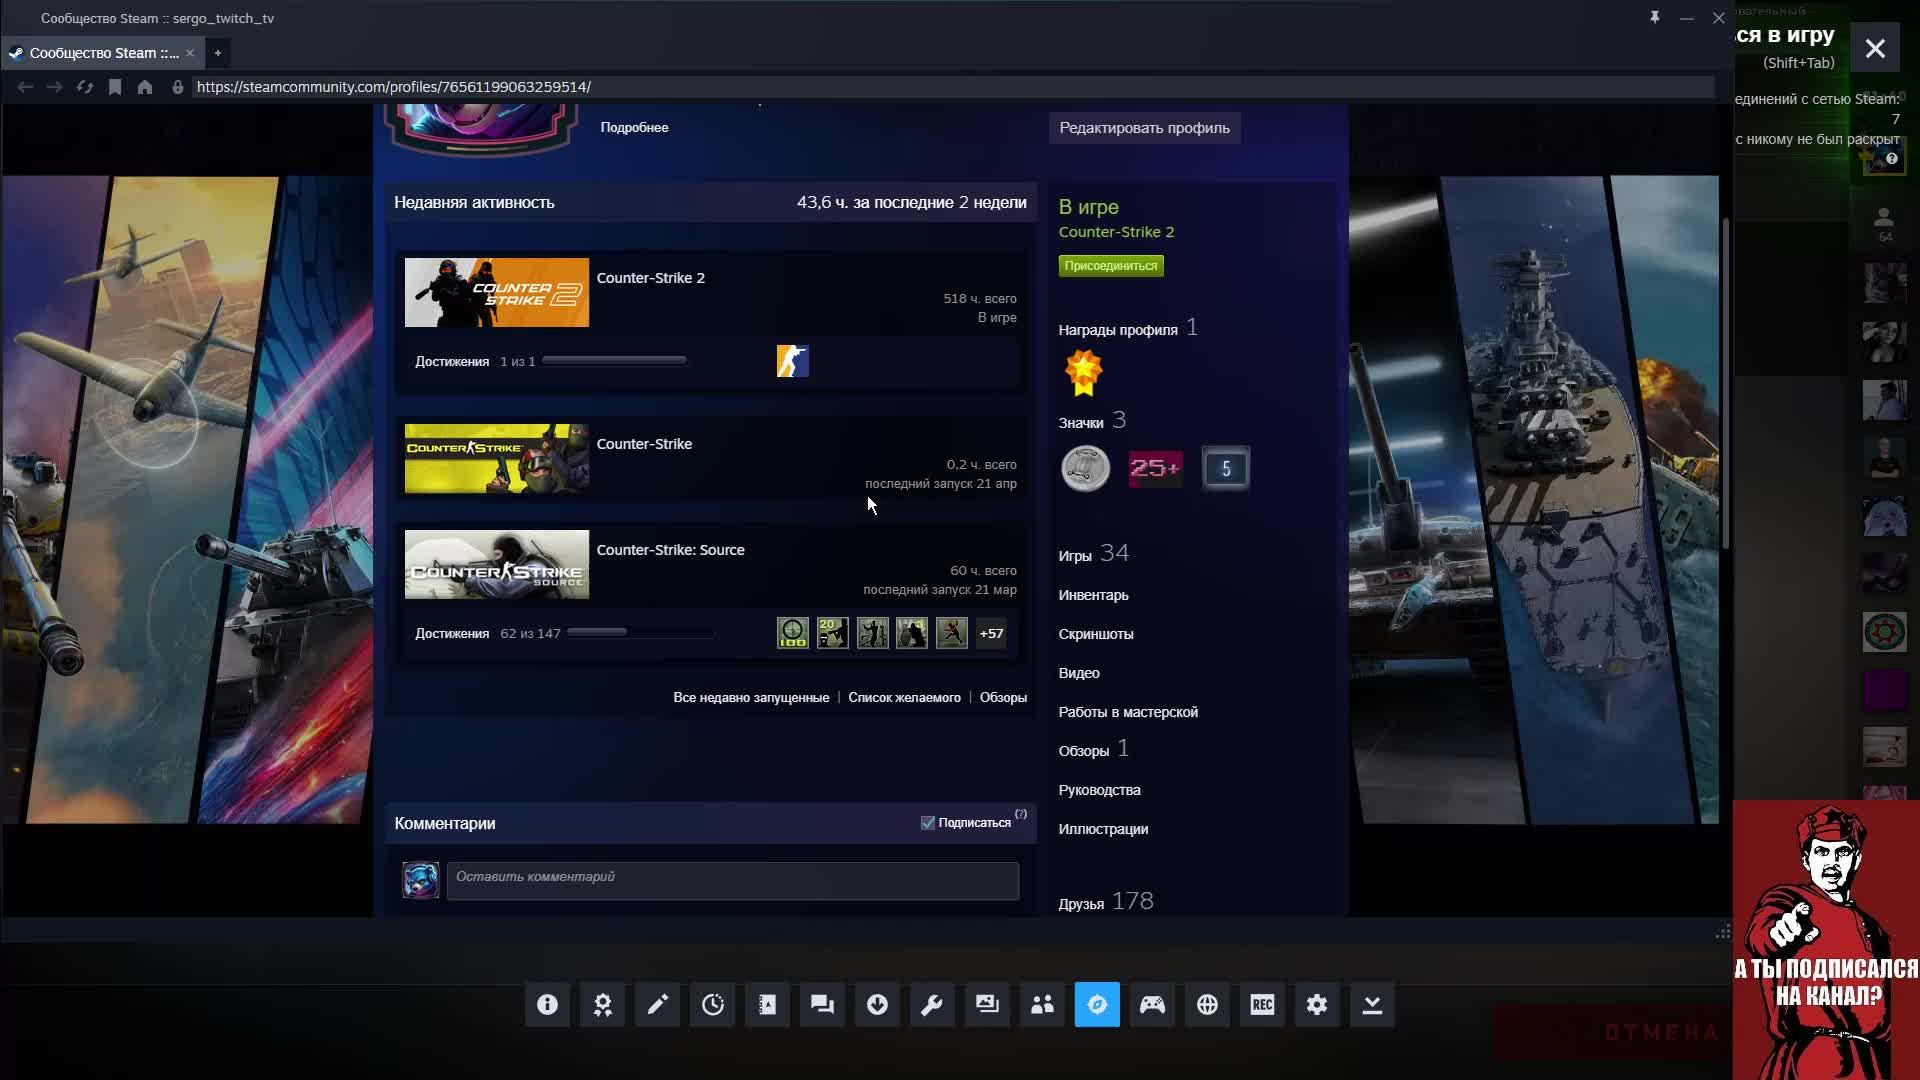The image size is (1920, 1080).
Task: Open Друзья 178 link
Action: pyautogui.click(x=1106, y=902)
